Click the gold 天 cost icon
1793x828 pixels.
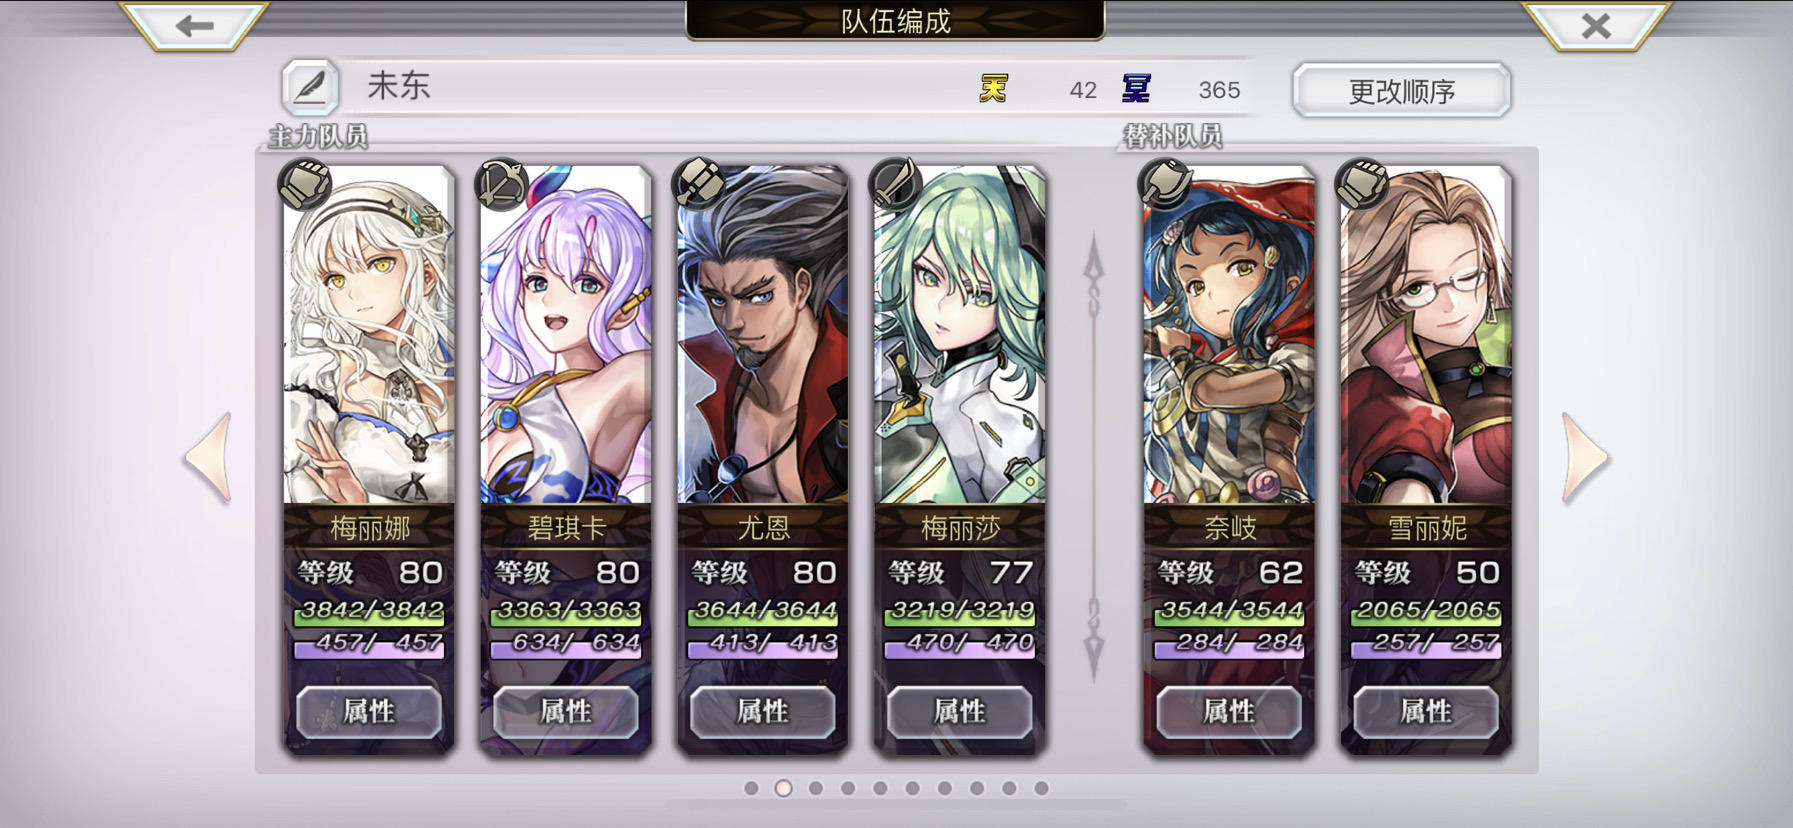tap(993, 89)
